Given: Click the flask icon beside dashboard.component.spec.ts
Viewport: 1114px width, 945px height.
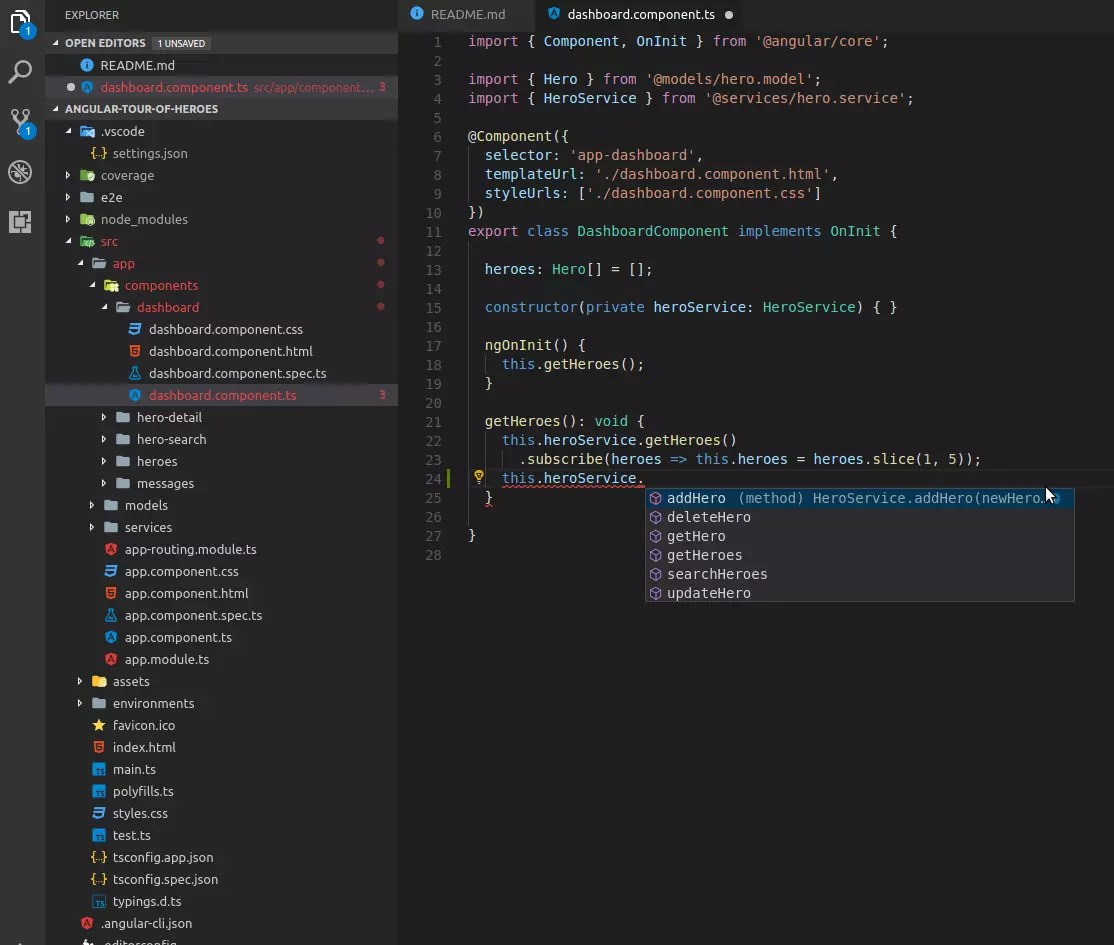Looking at the screenshot, I should pyautogui.click(x=135, y=373).
